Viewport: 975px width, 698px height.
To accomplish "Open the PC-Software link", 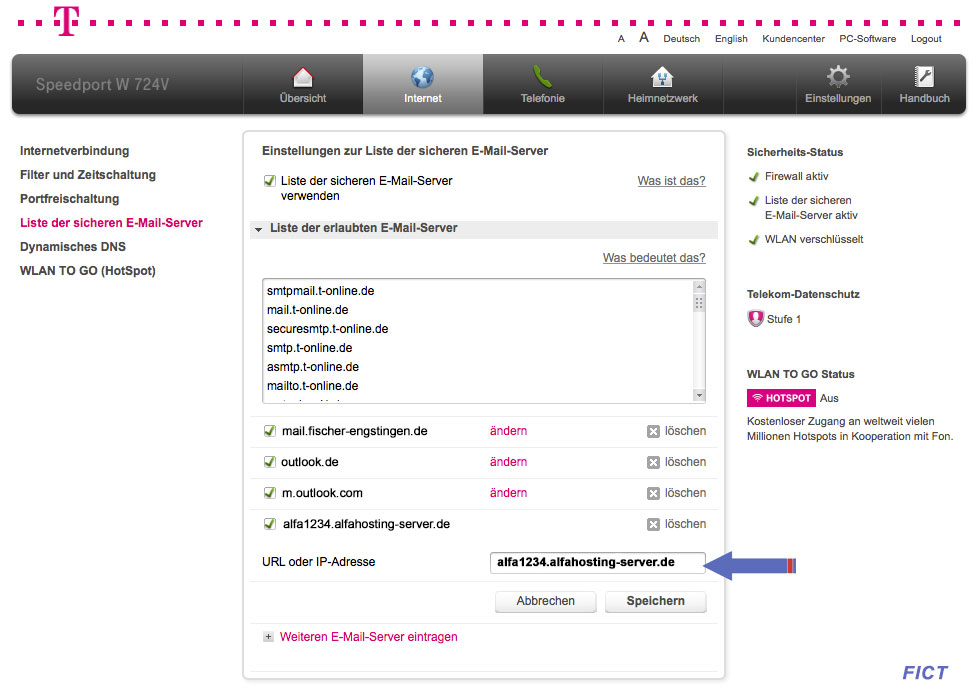I will point(867,39).
